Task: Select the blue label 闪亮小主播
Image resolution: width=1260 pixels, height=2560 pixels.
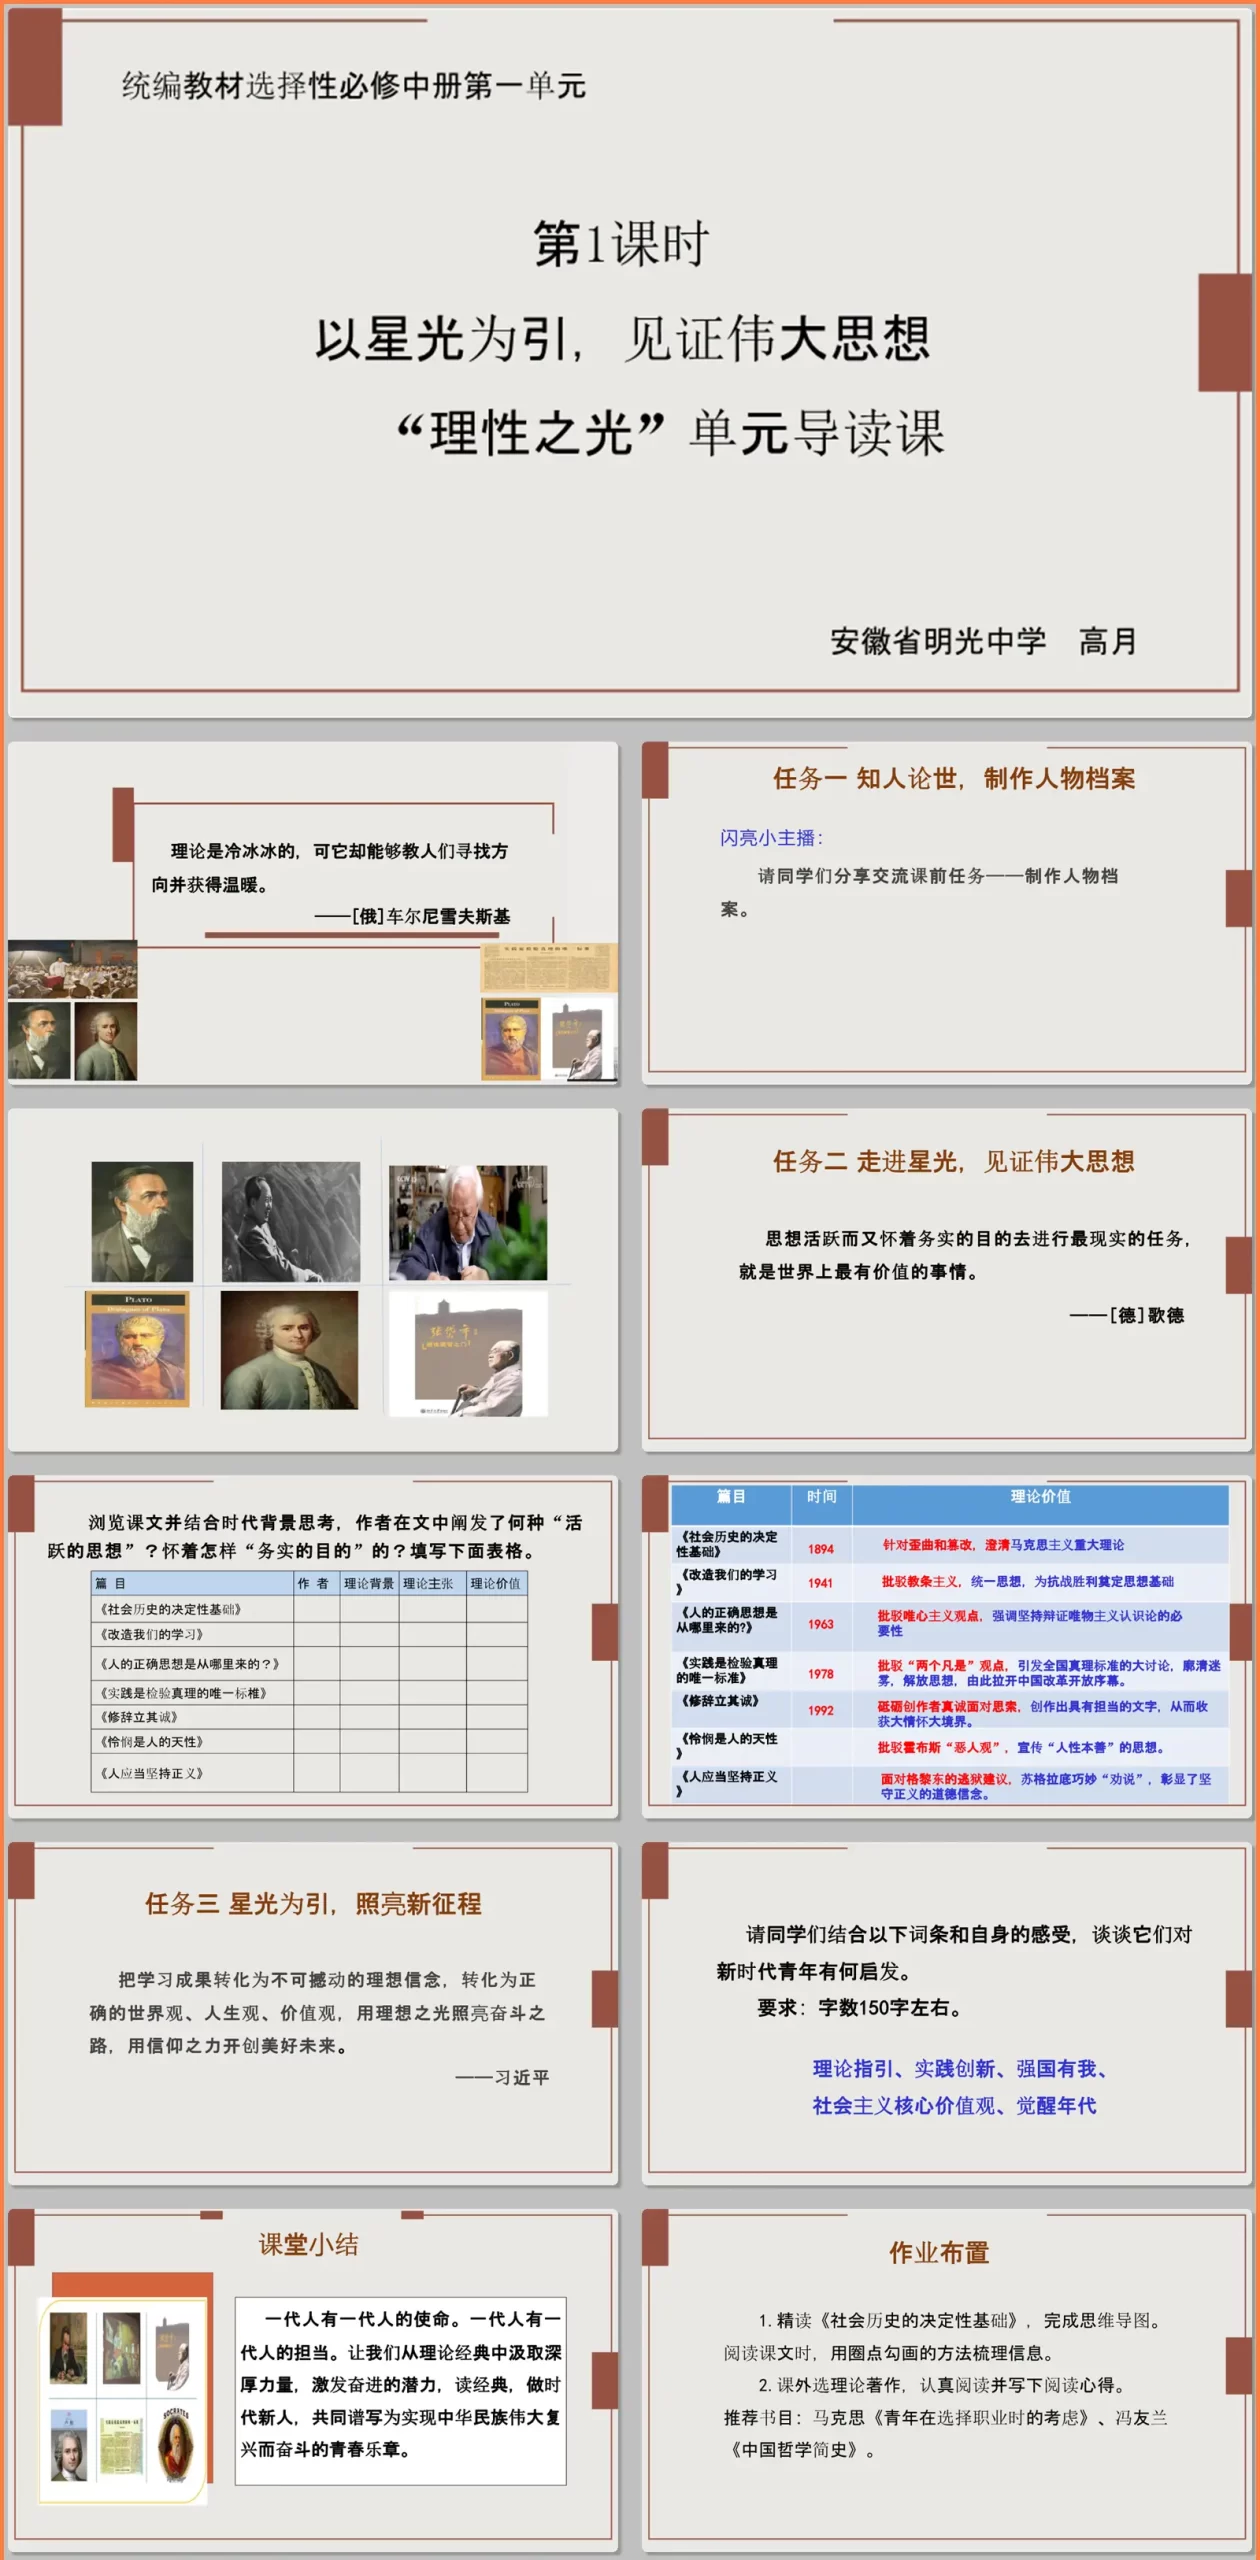Action: click(771, 838)
